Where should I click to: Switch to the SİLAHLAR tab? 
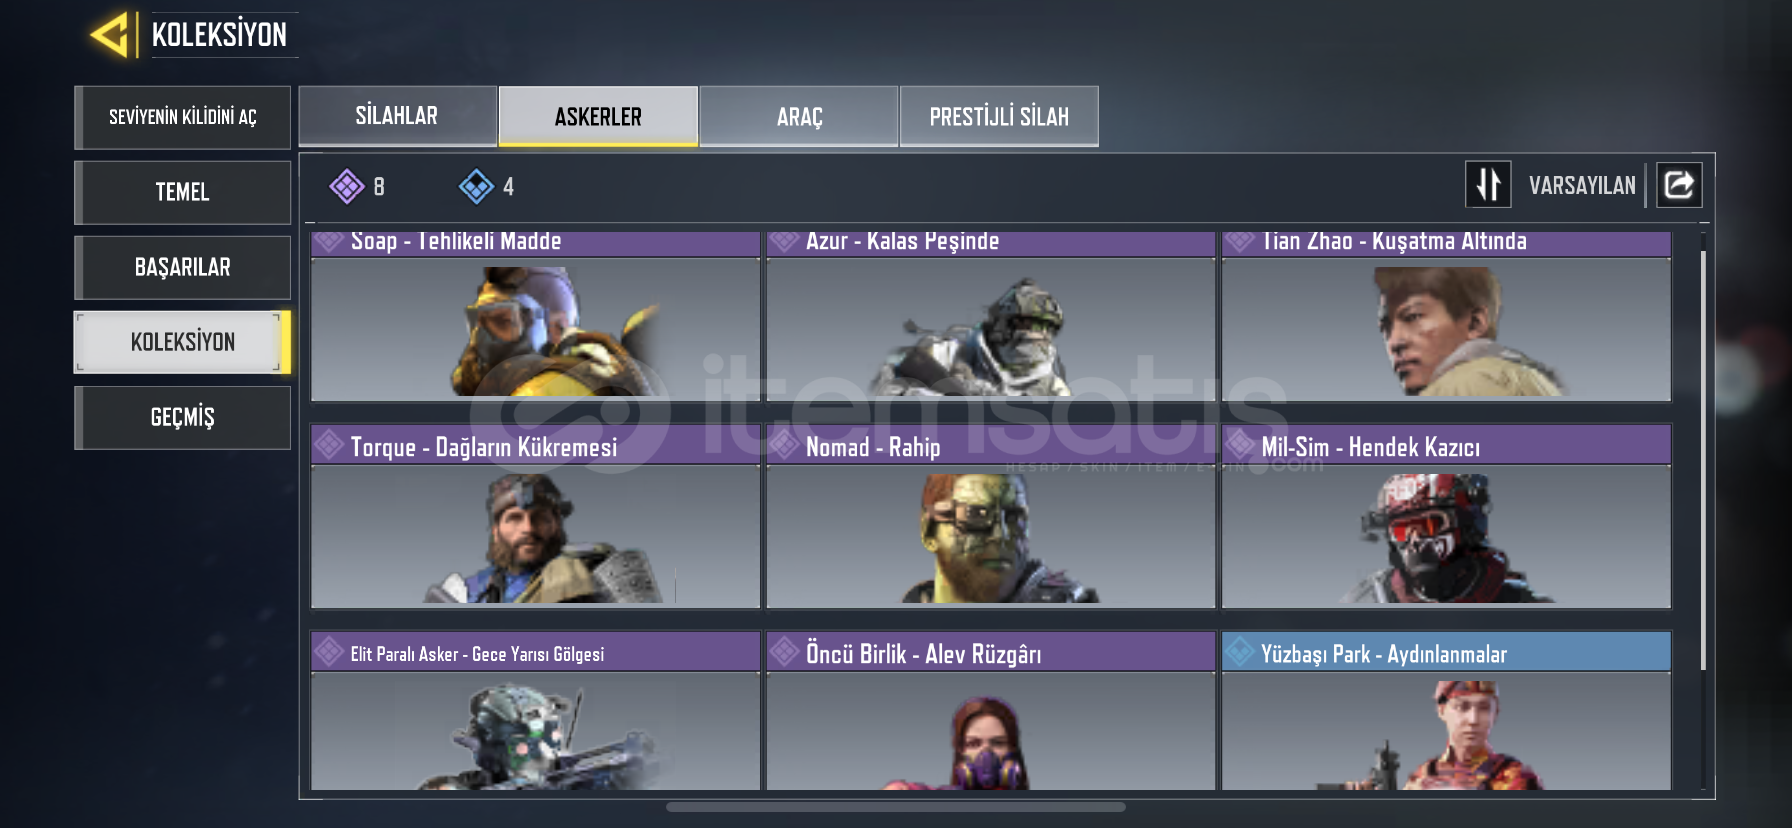pos(397,116)
